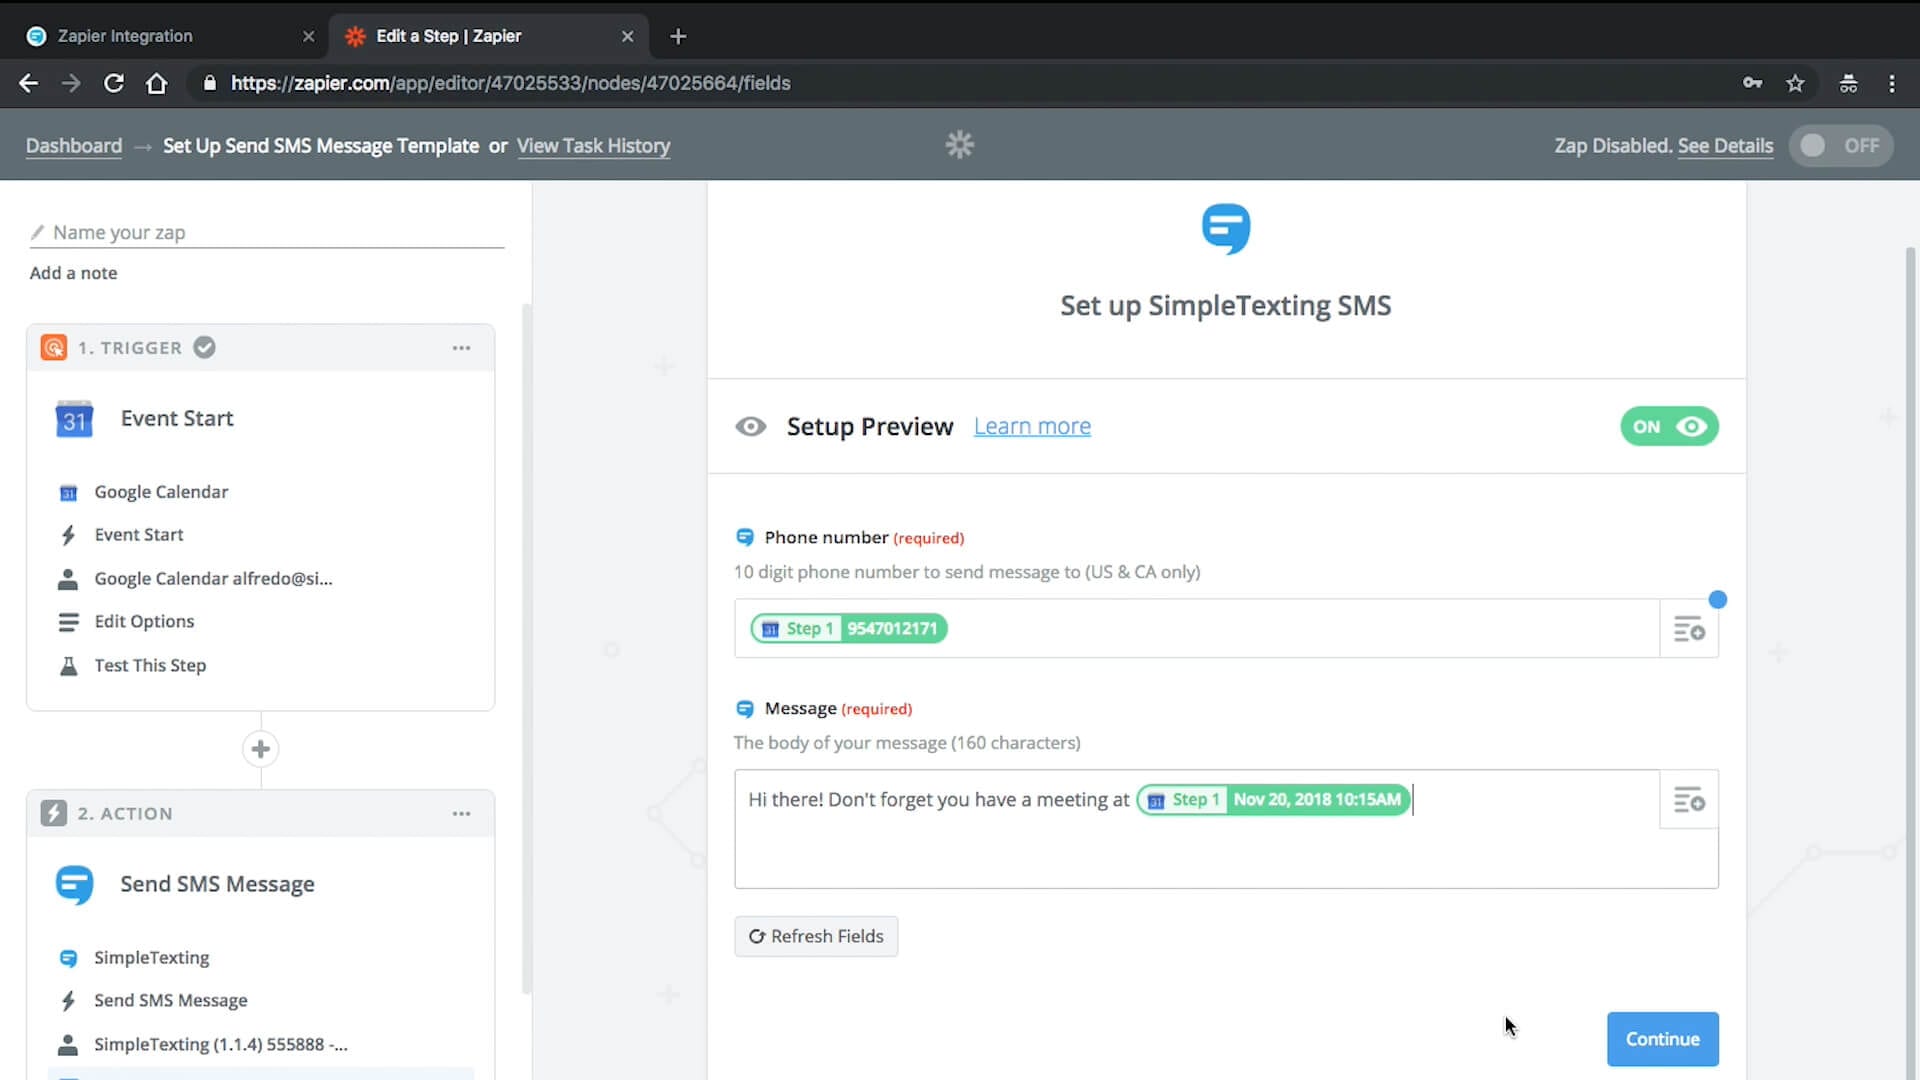The height and width of the screenshot is (1080, 1920).
Task: Click the Step 1 Nov 20, 2018 pill
Action: point(1273,800)
